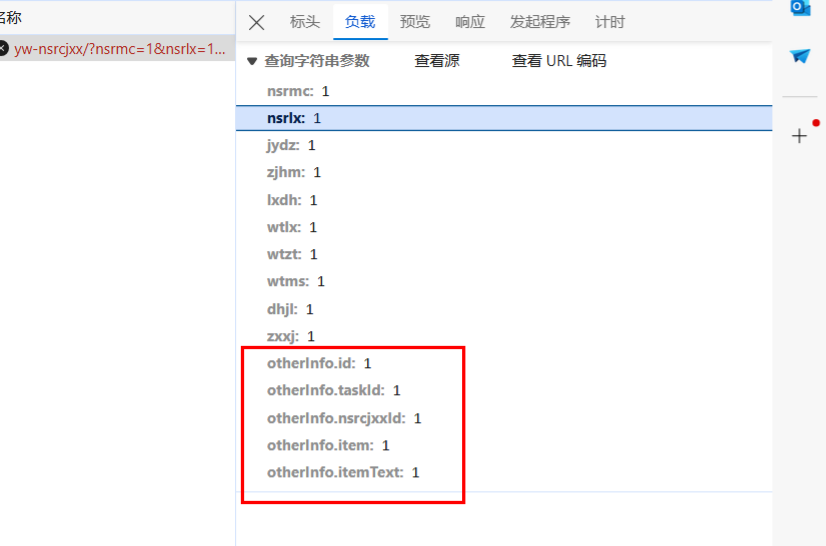
Task: Select the zjhm parameter row
Action: [x=504, y=172]
